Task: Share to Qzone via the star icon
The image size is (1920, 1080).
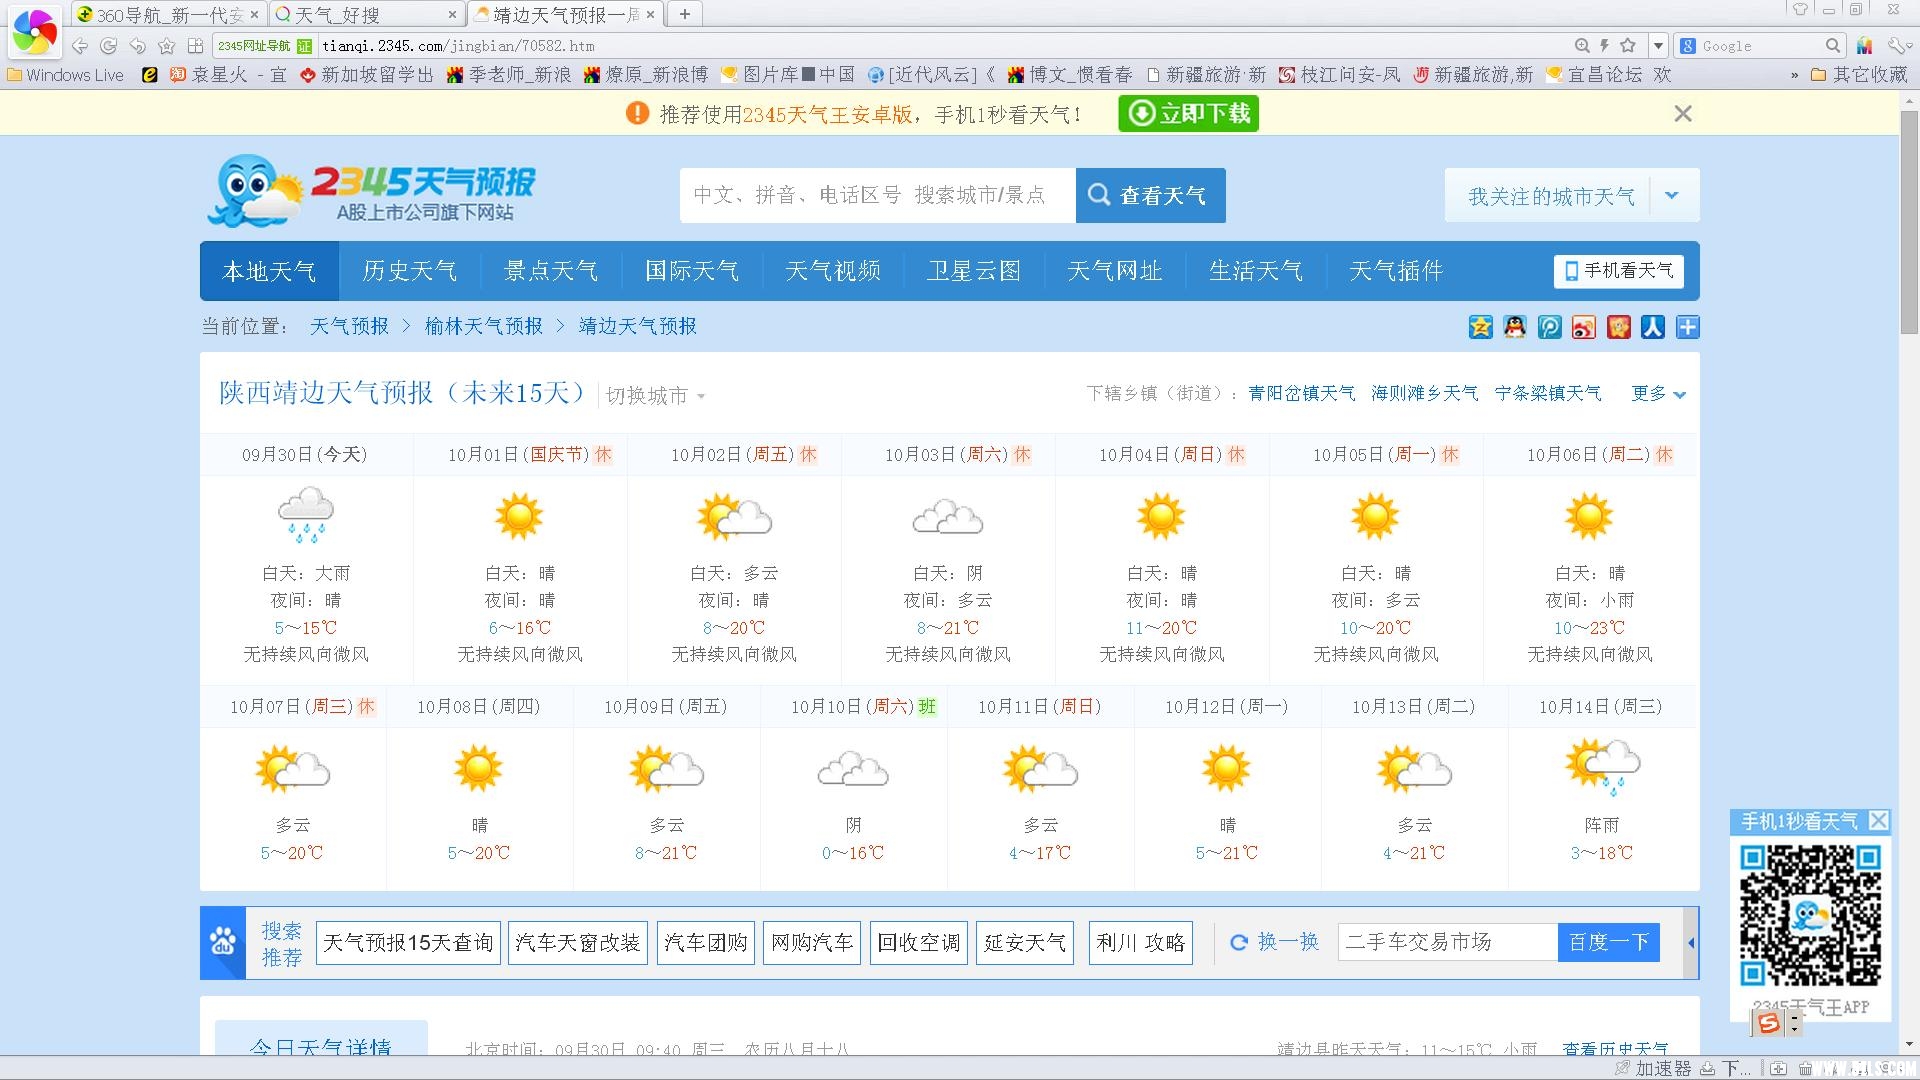Action: (x=1480, y=327)
